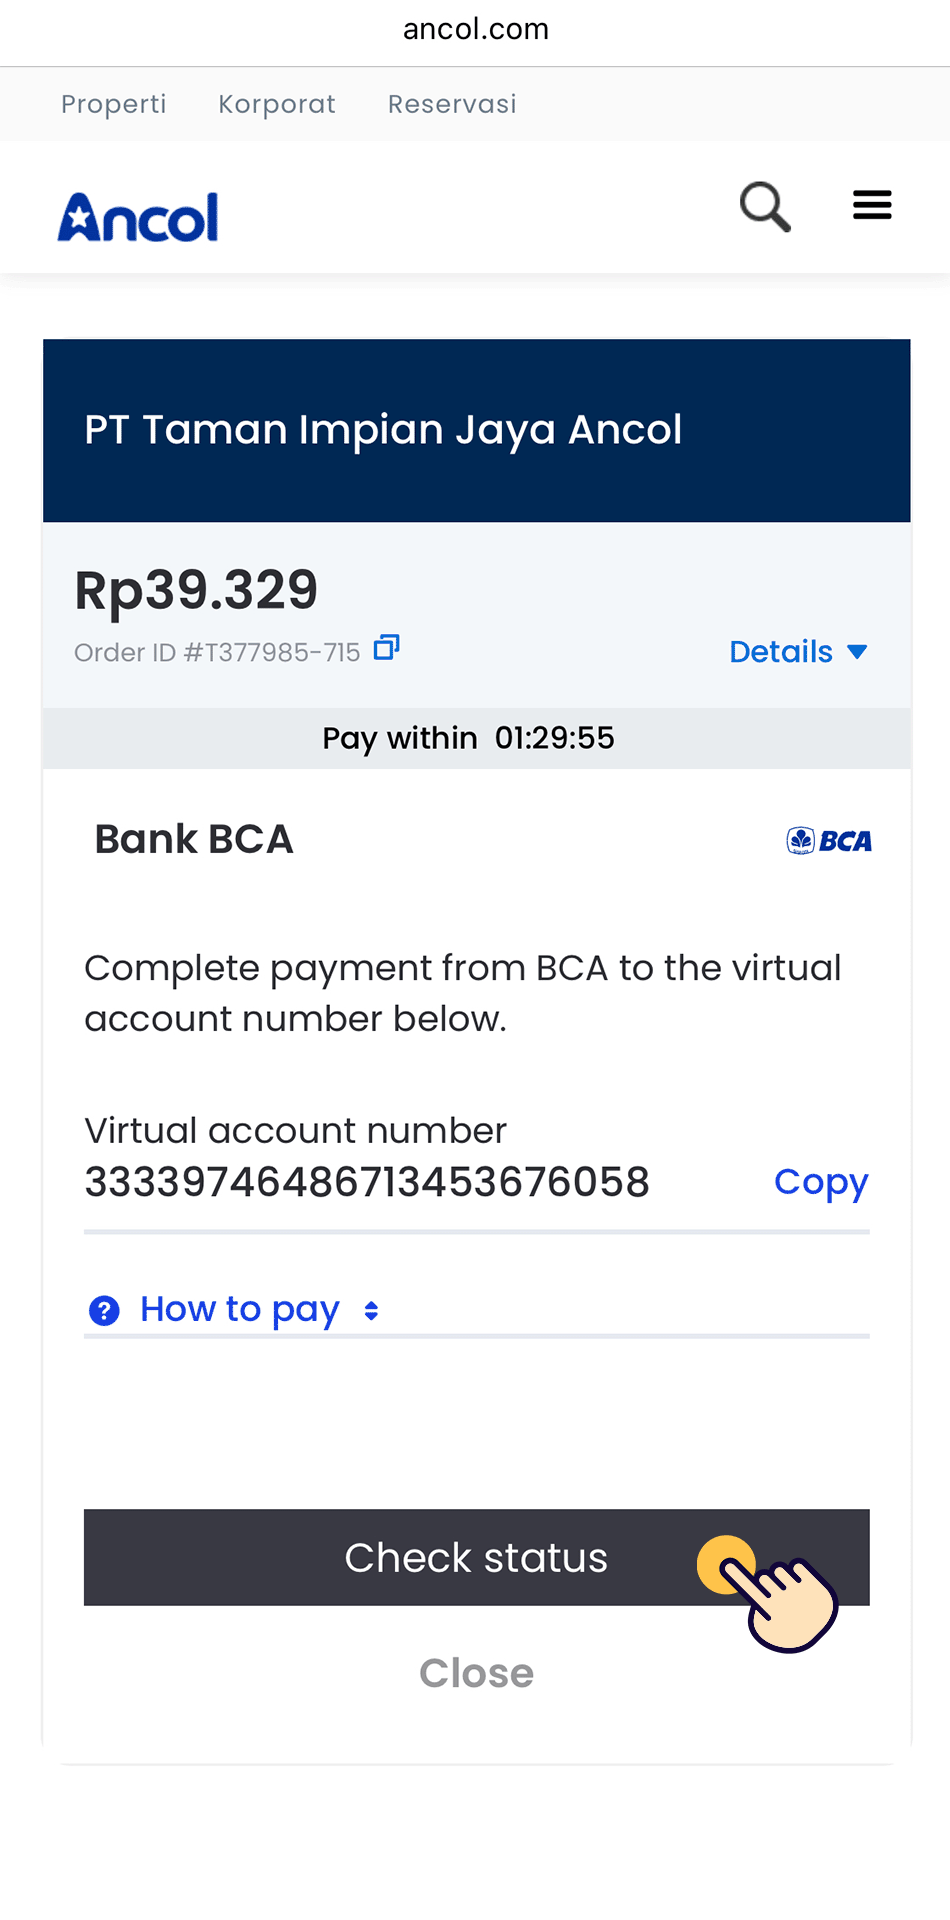The width and height of the screenshot is (950, 1920).
Task: Close the payment dialog
Action: pos(476,1673)
